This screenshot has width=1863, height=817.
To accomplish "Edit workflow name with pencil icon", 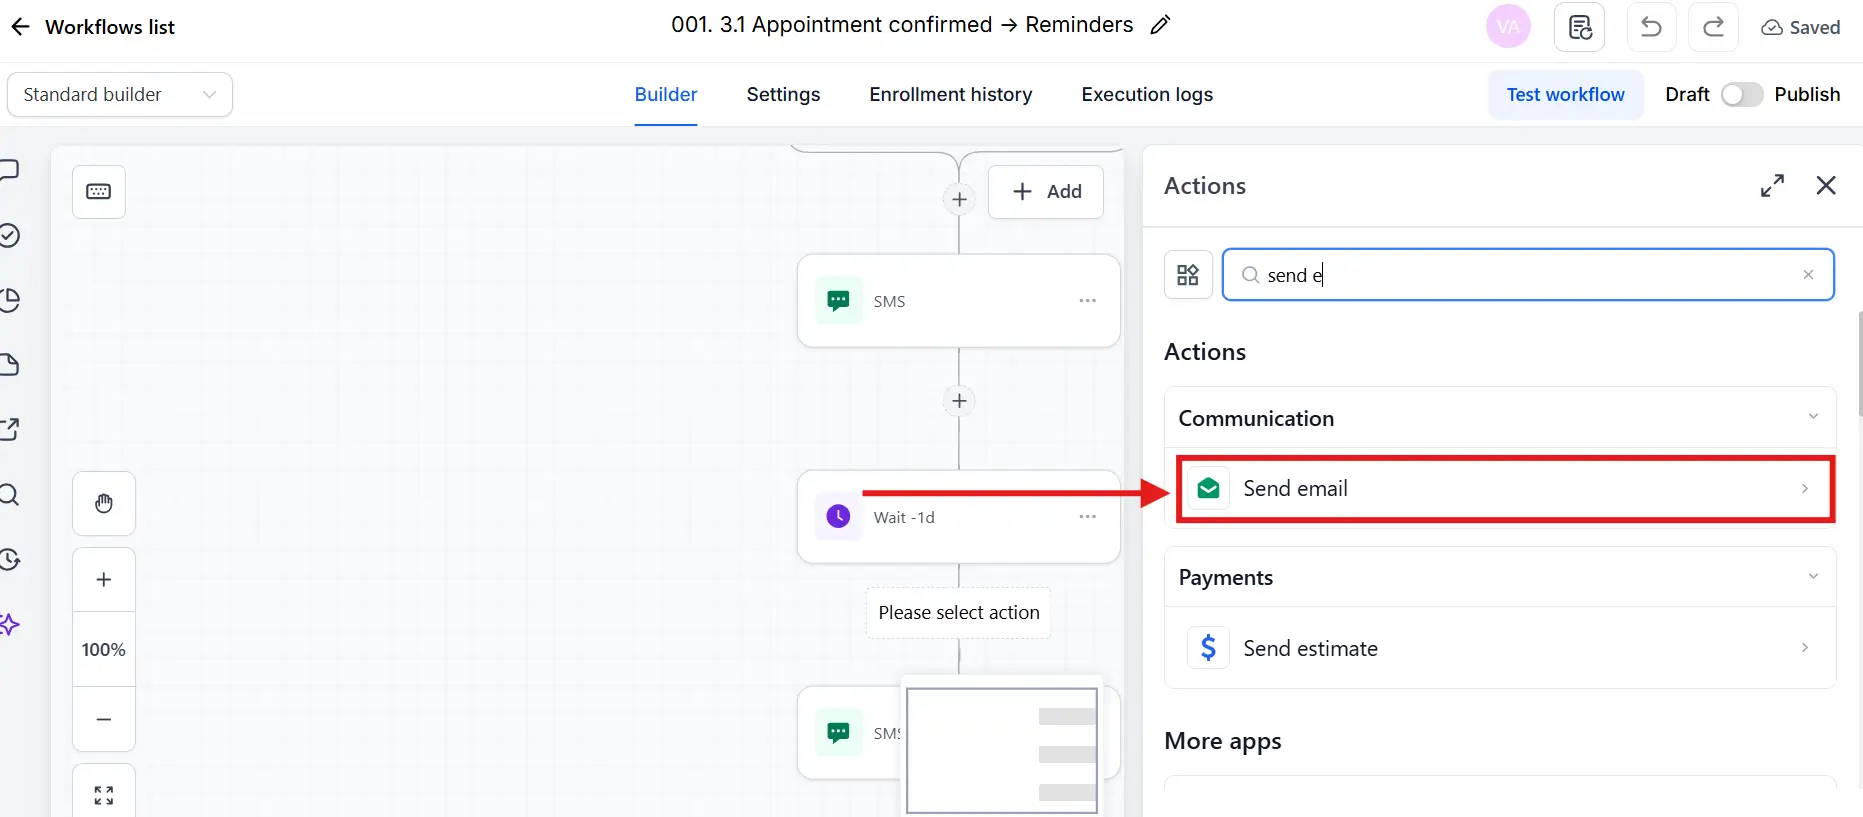I will pos(1160,25).
